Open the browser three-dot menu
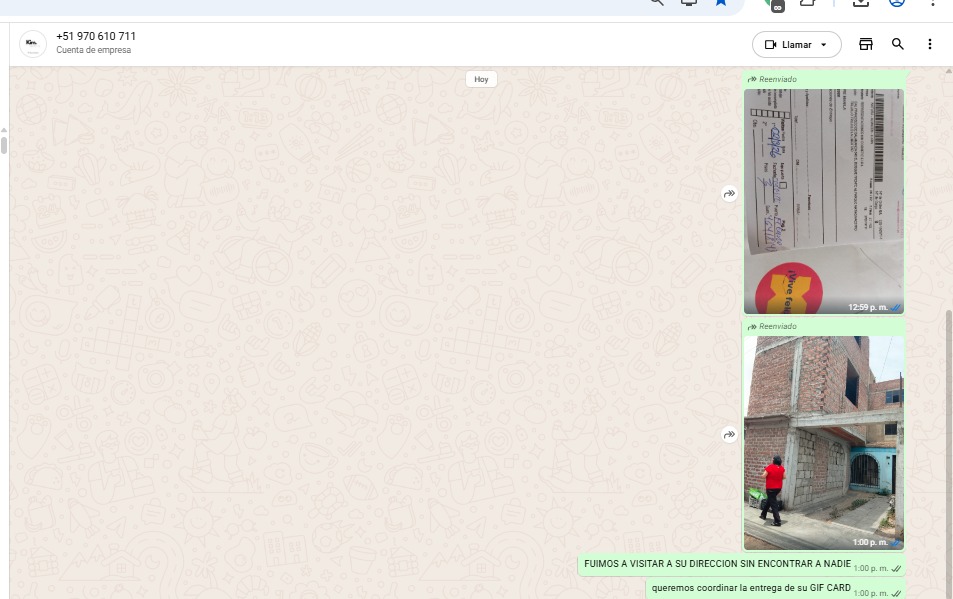This screenshot has width=953, height=599. coord(933,3)
